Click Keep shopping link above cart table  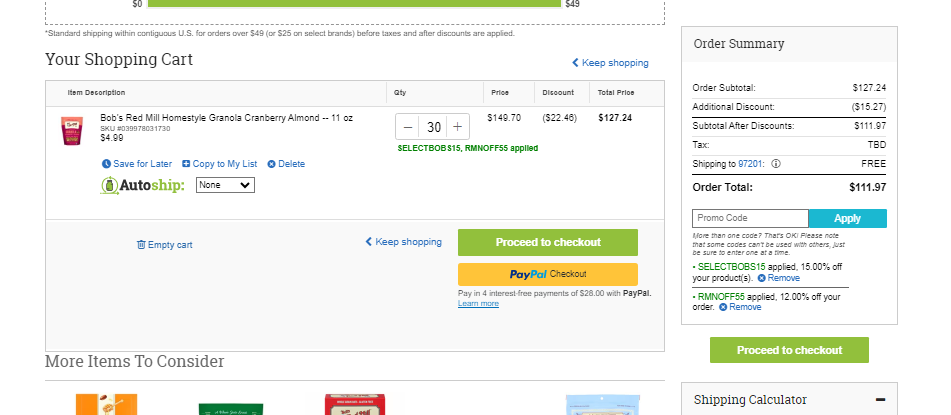pyautogui.click(x=610, y=62)
